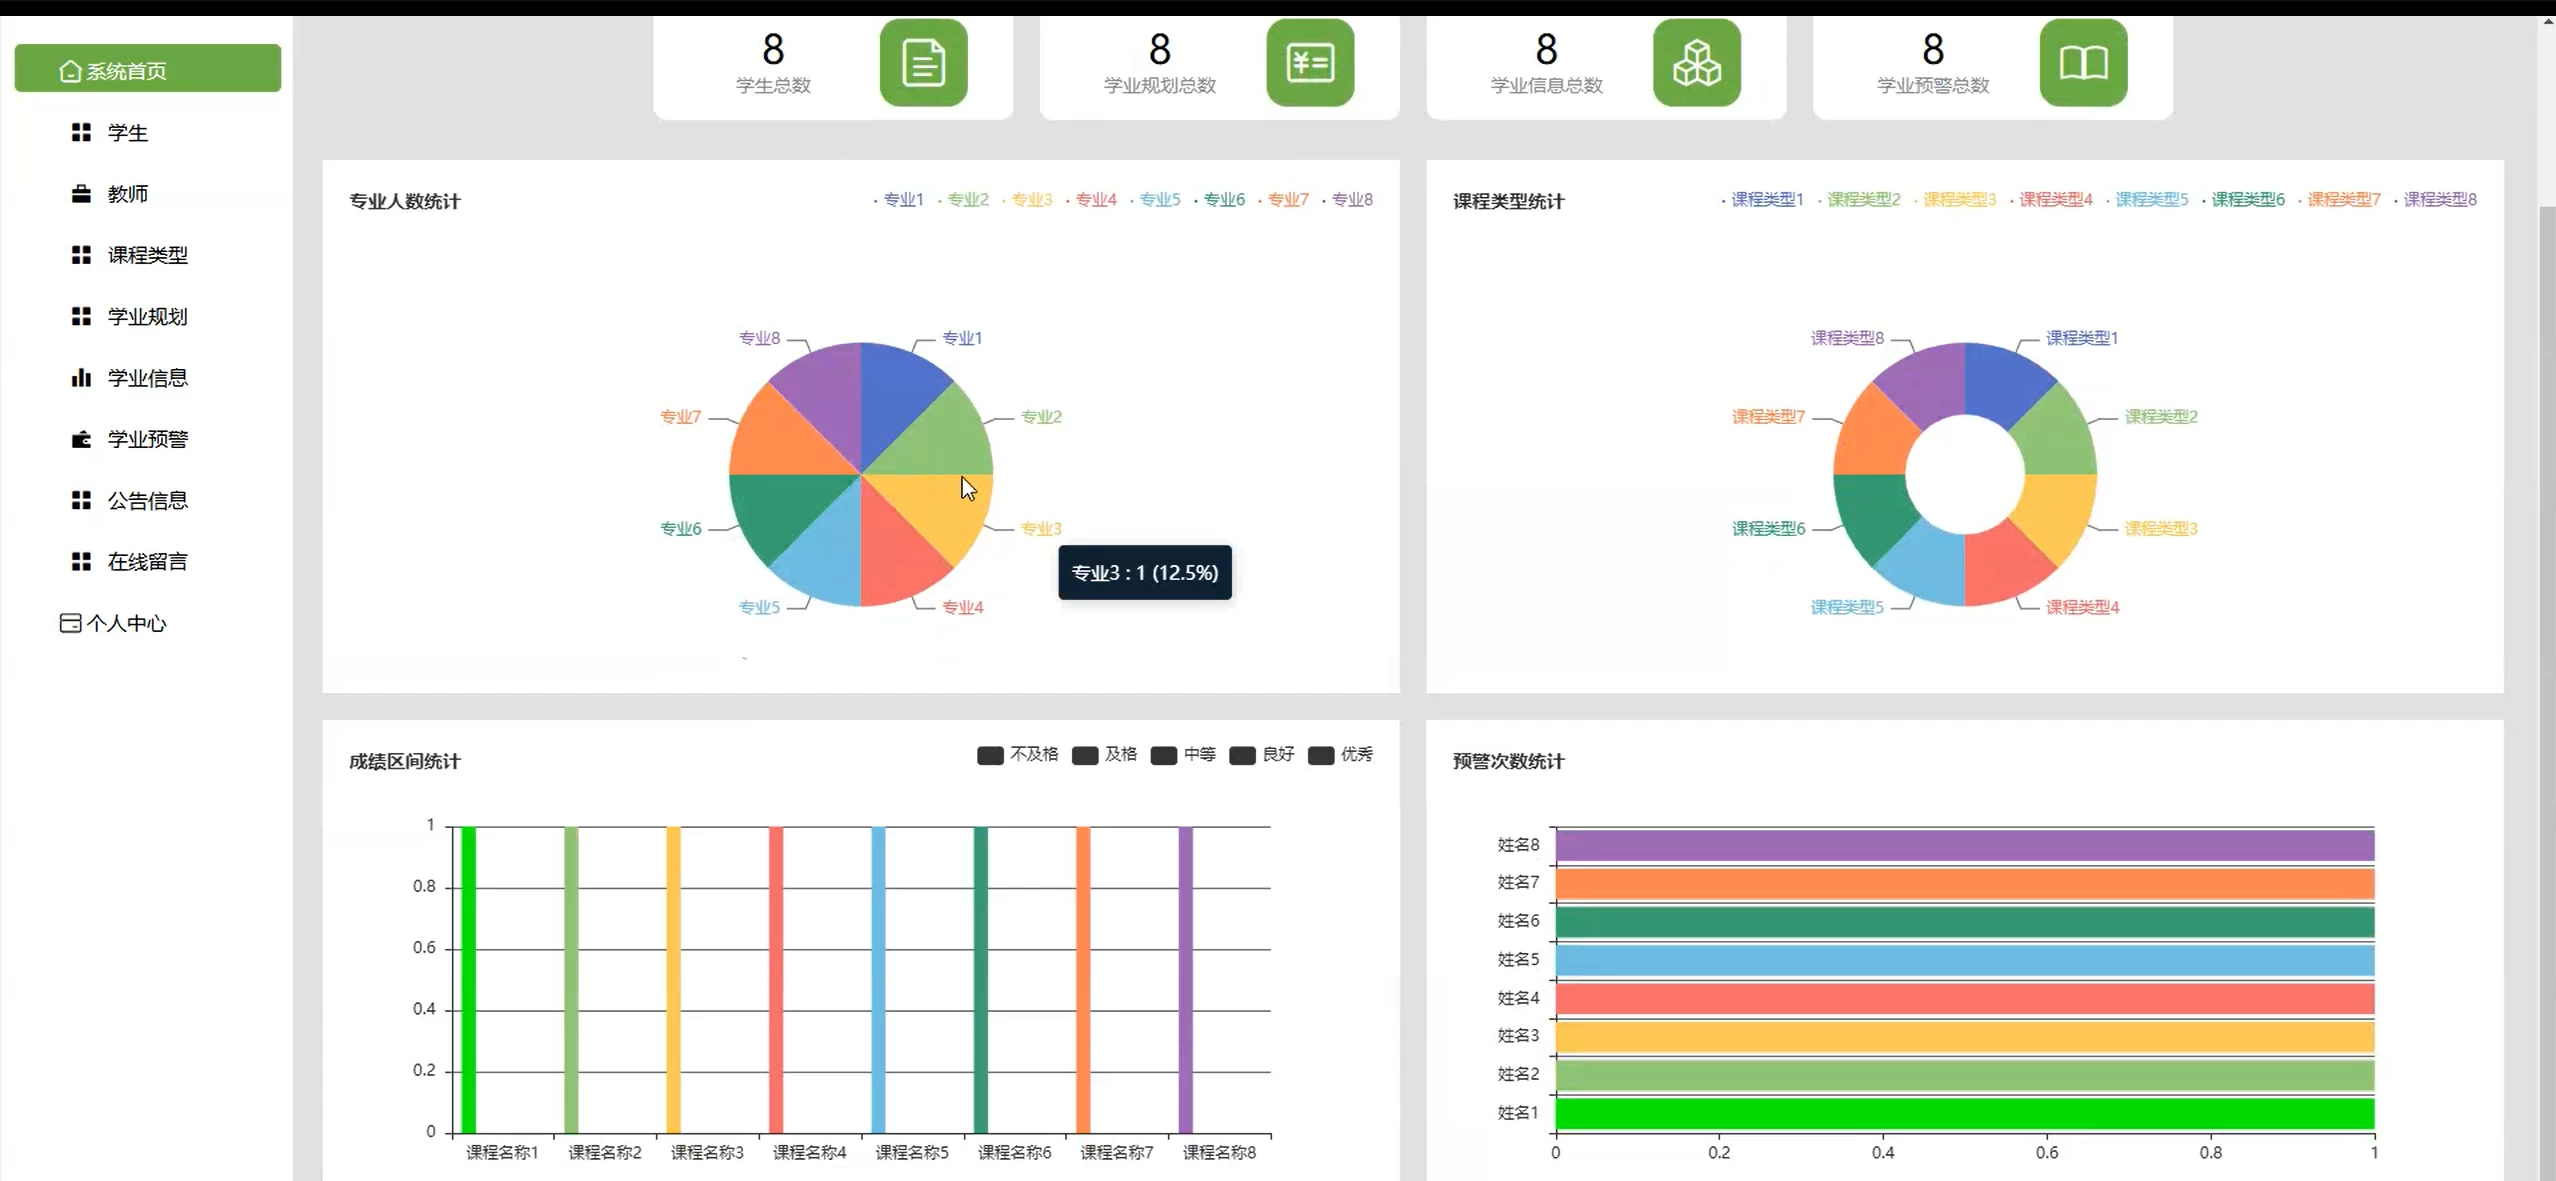Click the wallet icon beside 学业预警

(x=81, y=439)
